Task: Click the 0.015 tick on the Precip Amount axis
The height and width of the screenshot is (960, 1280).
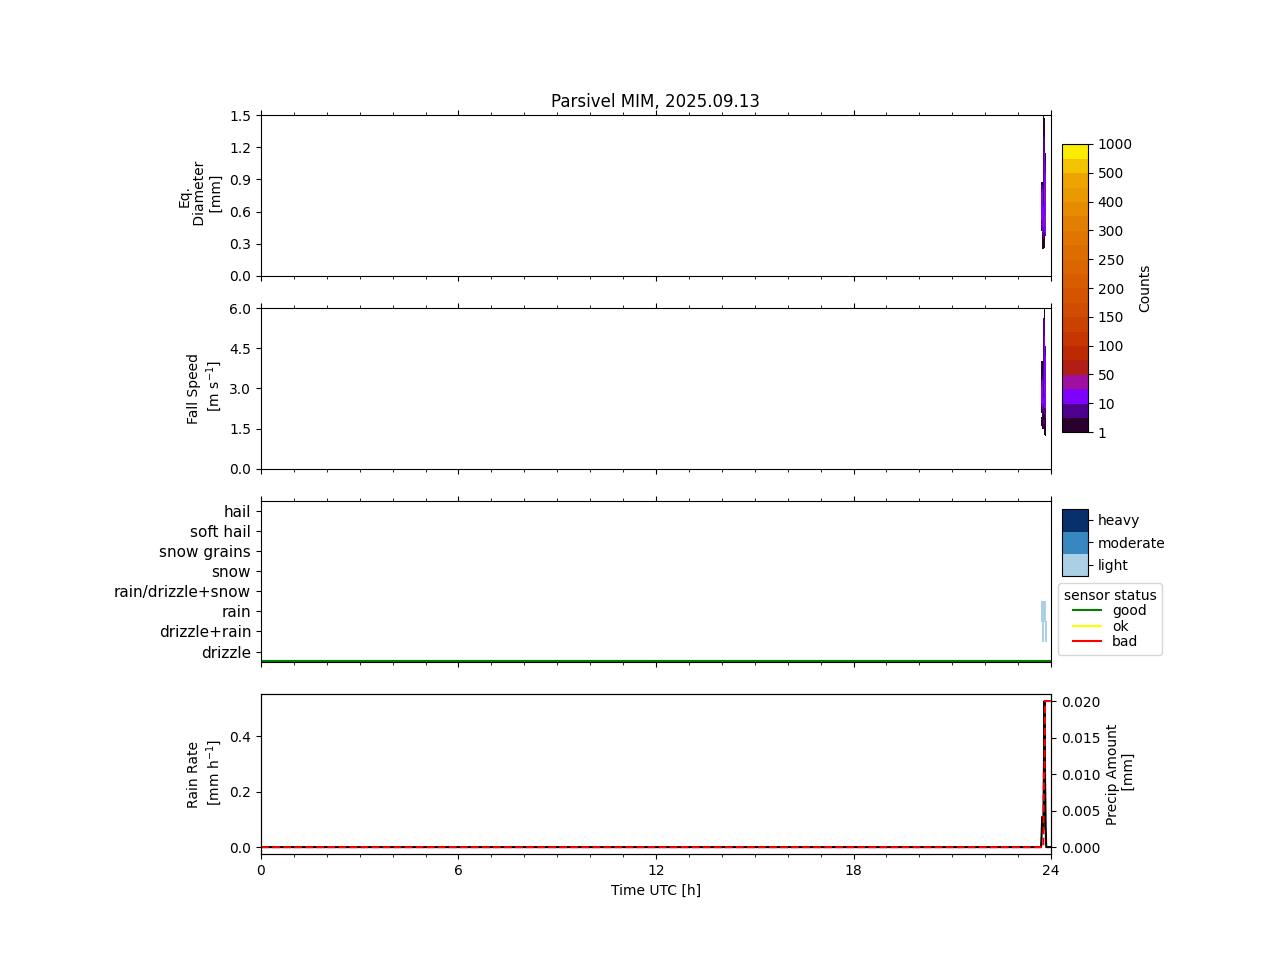Action: [x=1080, y=738]
